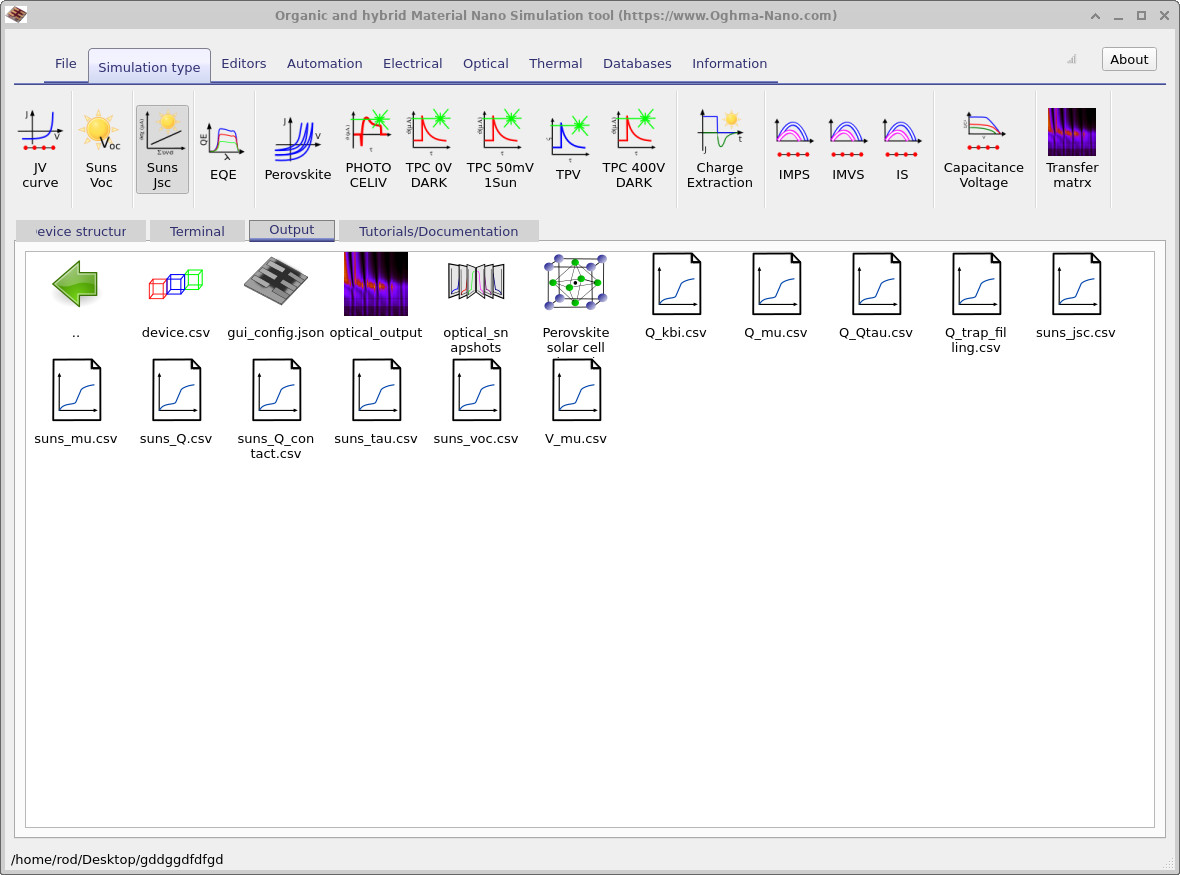Pick the Perovskite simulation type

(x=297, y=149)
